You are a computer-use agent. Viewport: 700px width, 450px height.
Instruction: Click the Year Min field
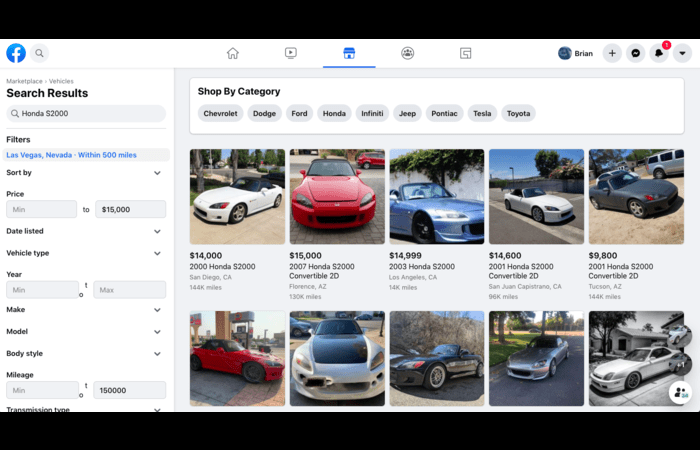tap(42, 290)
